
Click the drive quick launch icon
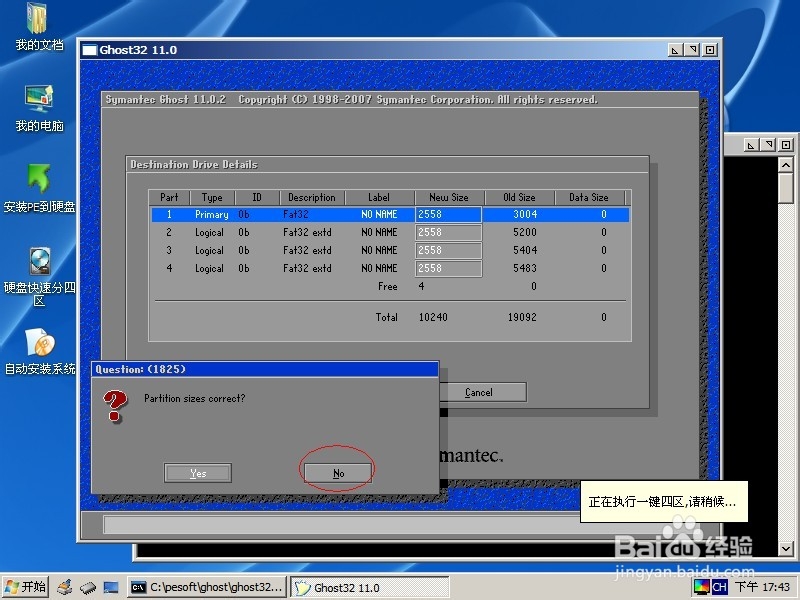pyautogui.click(x=88, y=587)
